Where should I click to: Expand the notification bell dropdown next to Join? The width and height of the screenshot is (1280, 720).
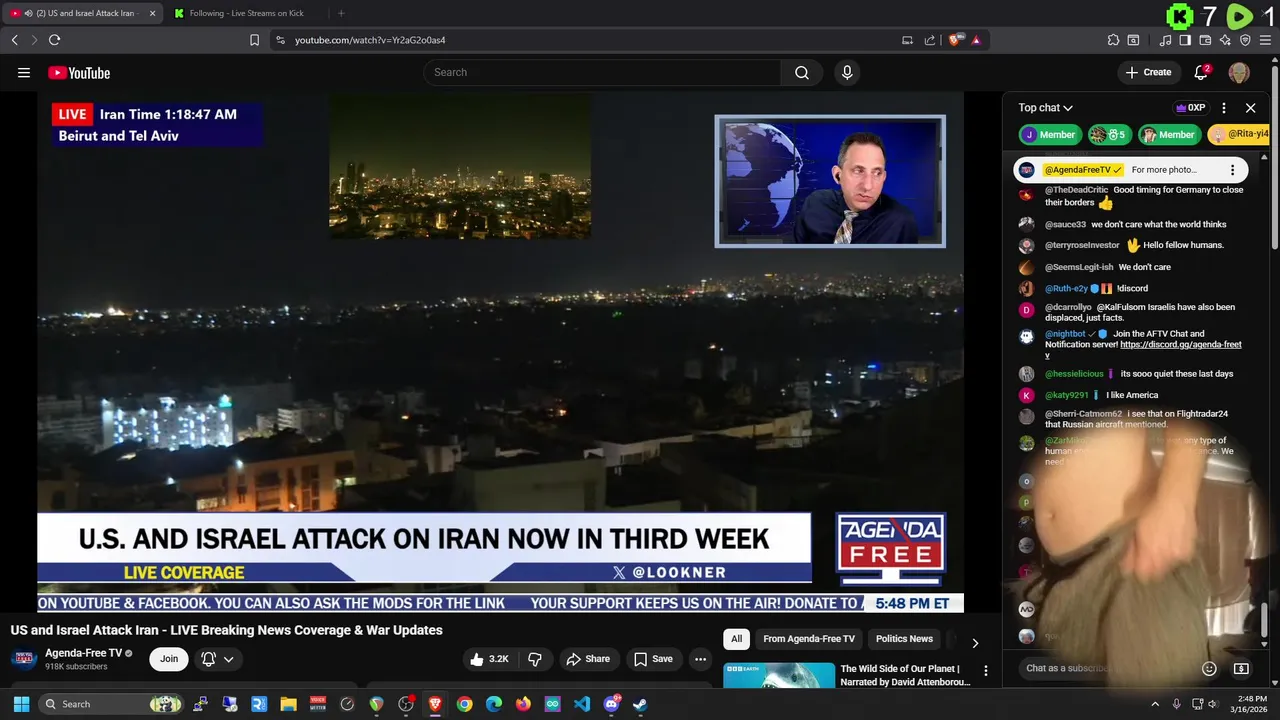click(218, 659)
